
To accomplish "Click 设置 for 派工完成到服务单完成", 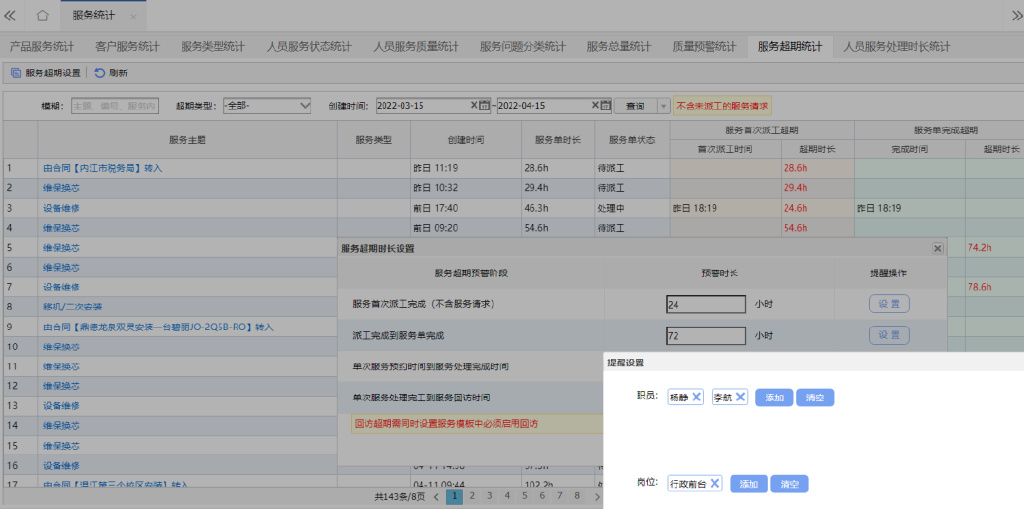I will 888,335.
